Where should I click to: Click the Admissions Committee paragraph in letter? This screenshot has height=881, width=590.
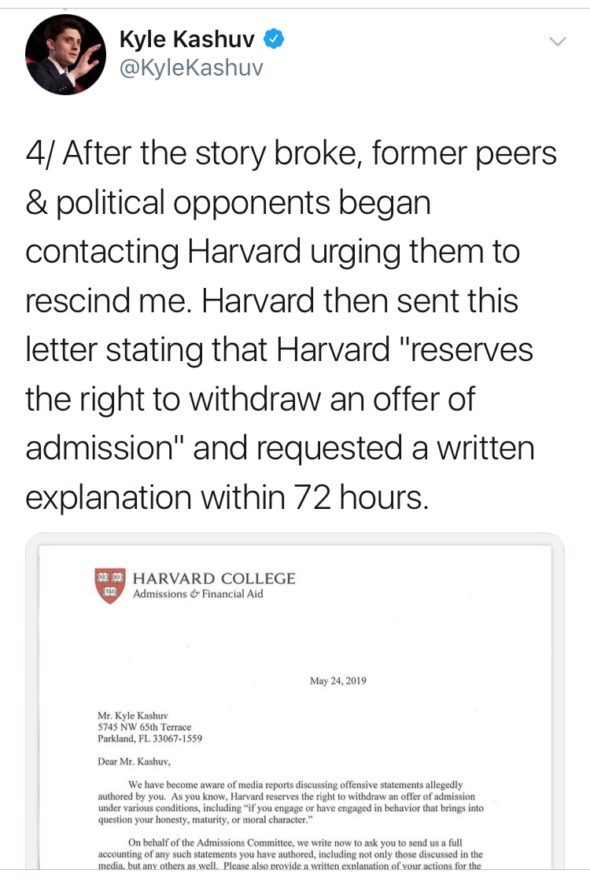(291, 854)
